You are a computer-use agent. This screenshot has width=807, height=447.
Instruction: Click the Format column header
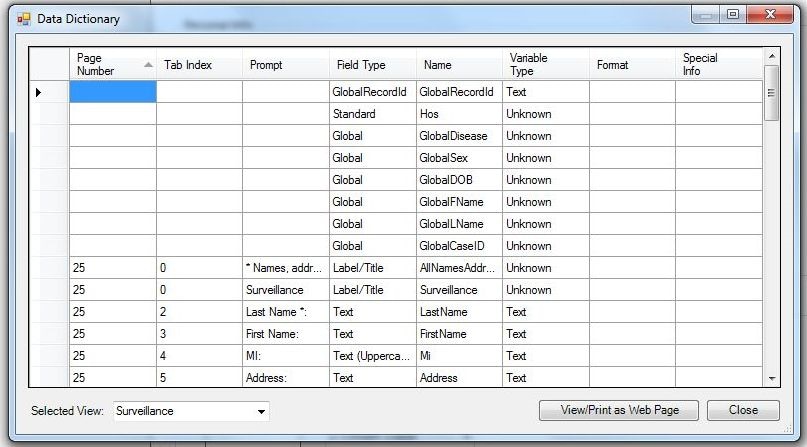coord(631,65)
